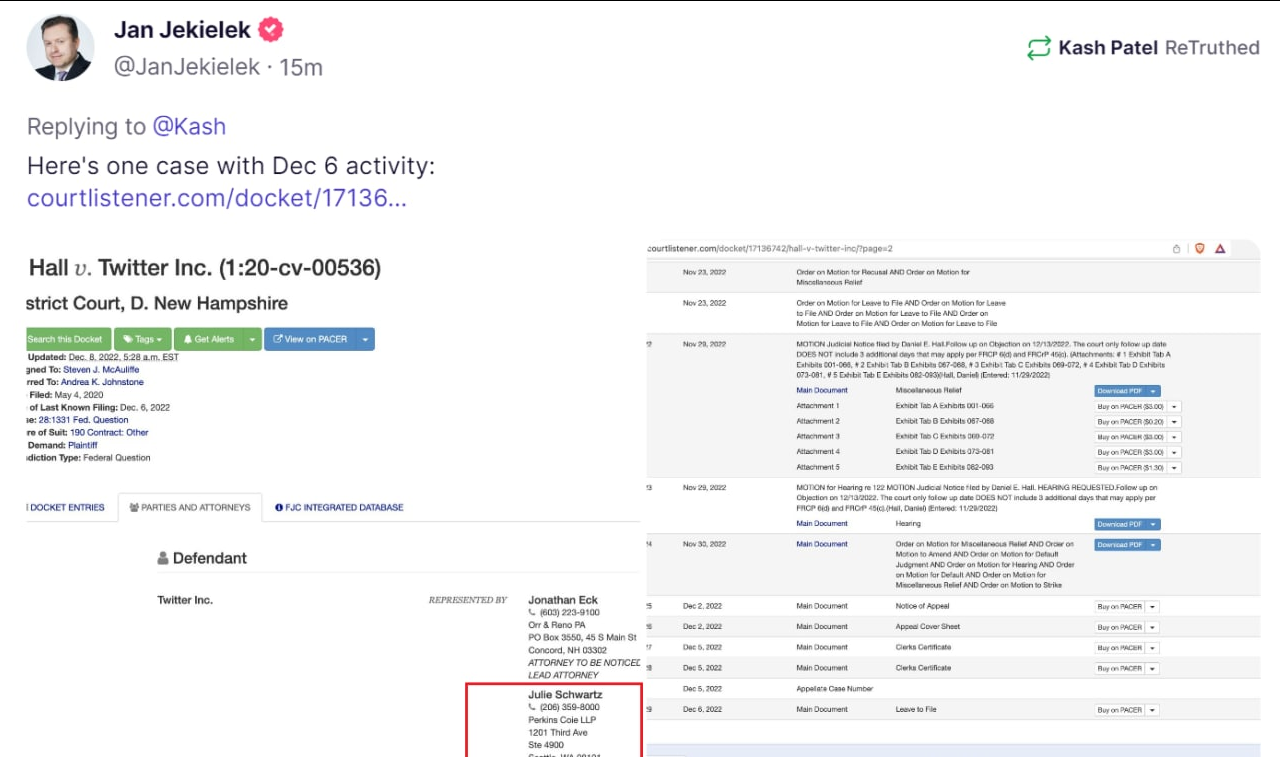1280x757 pixels.
Task: Click Buy on PACER for Appeal Cover Sheet
Action: click(x=1119, y=627)
